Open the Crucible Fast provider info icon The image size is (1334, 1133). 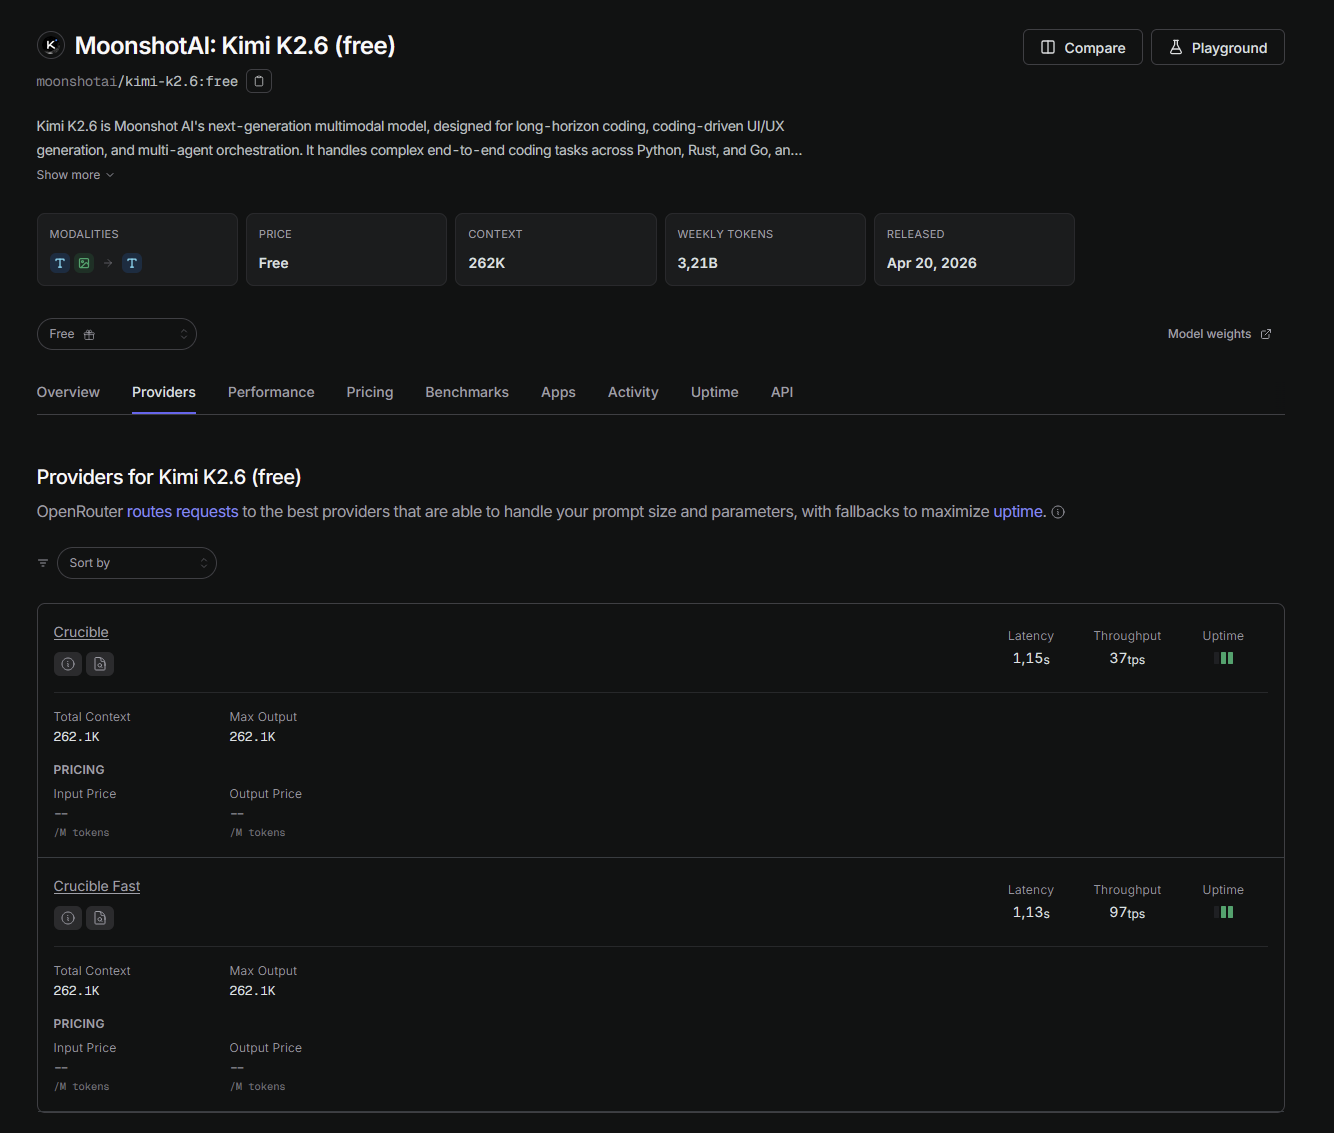click(x=68, y=918)
